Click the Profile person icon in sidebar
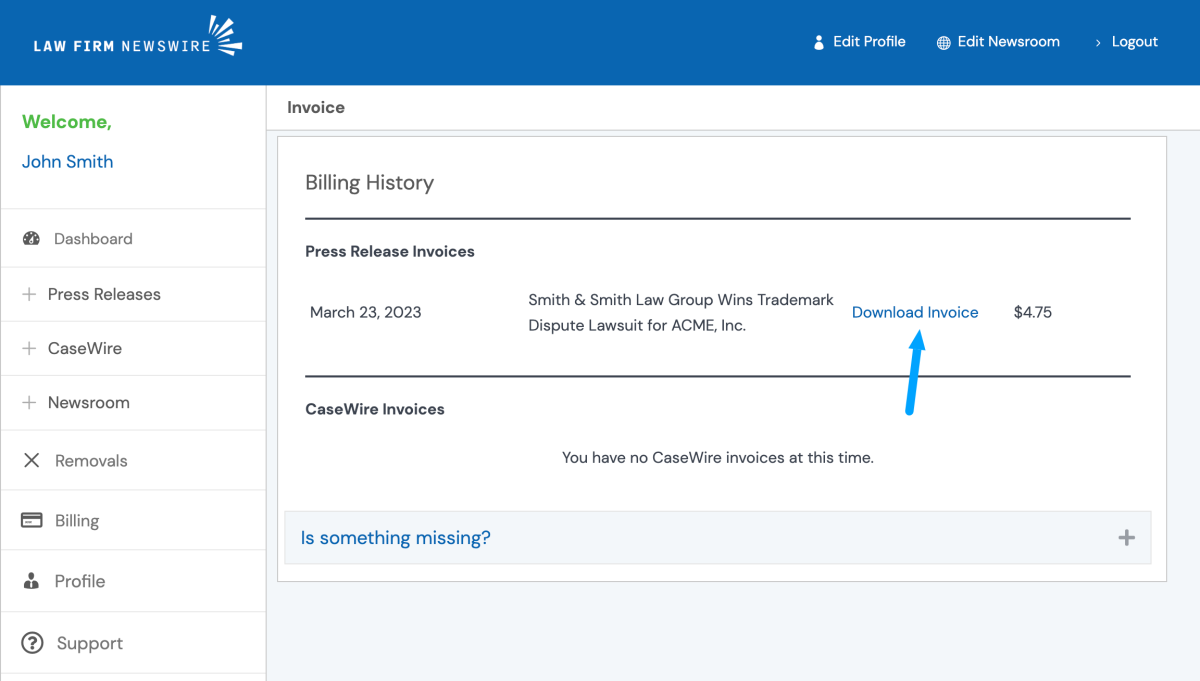 click(x=31, y=581)
